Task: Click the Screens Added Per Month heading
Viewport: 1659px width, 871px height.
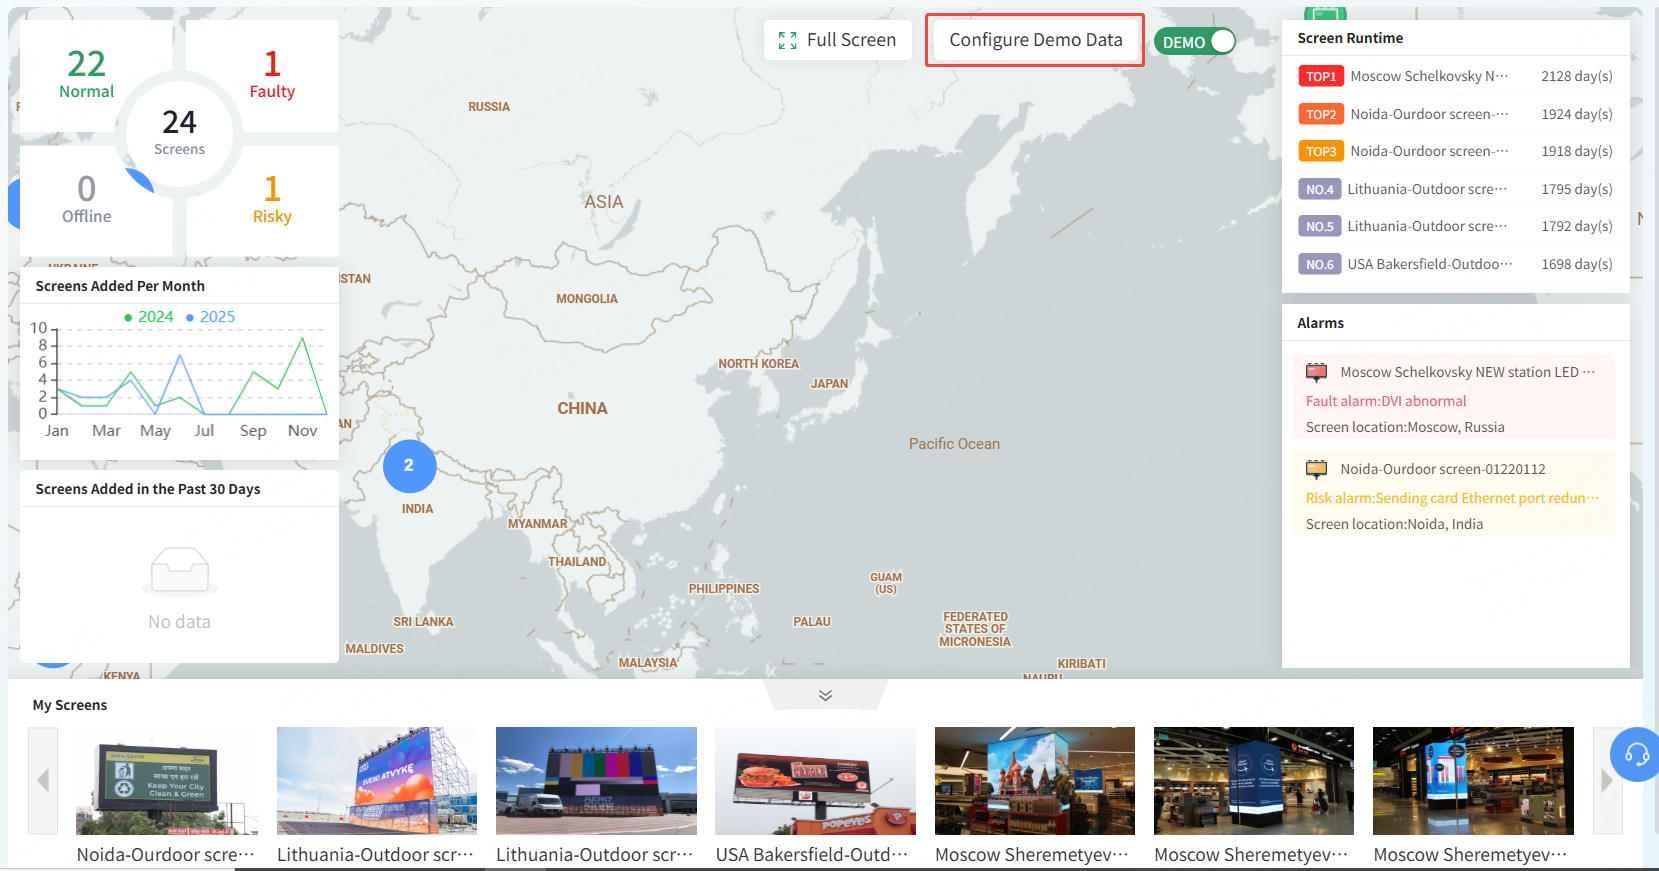Action: [x=120, y=286]
